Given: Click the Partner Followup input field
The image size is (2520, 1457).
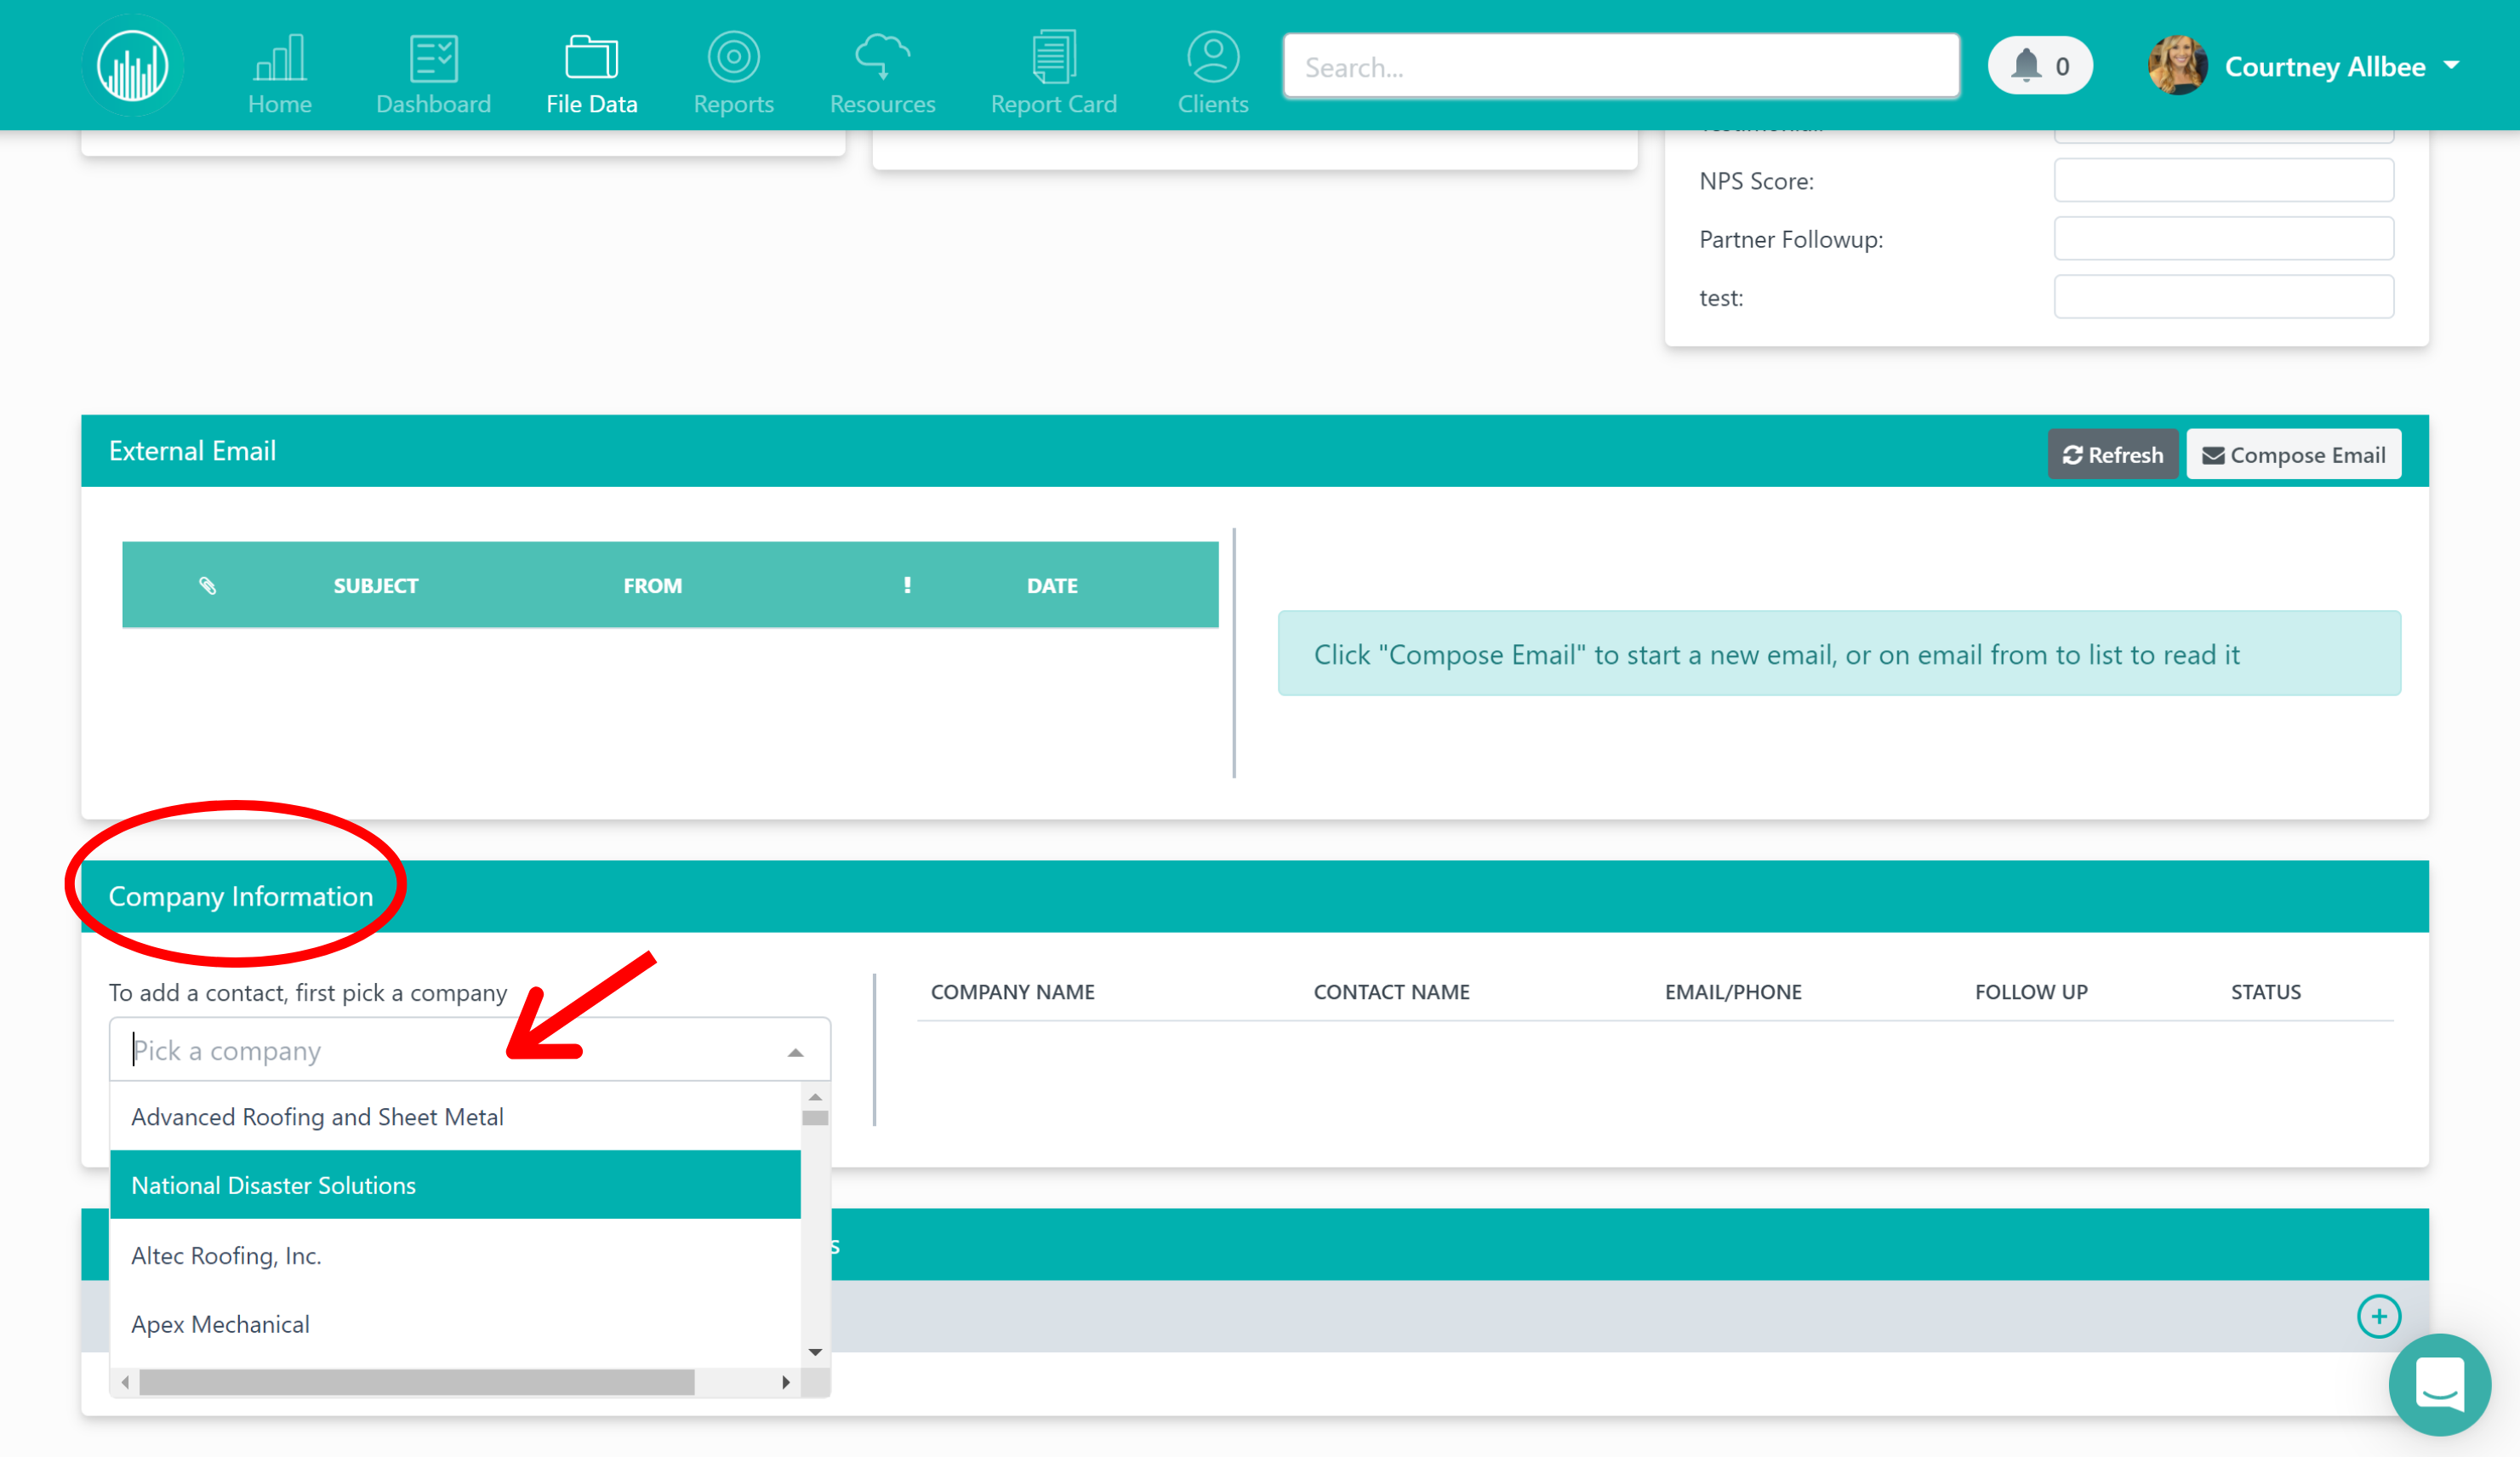Looking at the screenshot, I should [x=2223, y=239].
